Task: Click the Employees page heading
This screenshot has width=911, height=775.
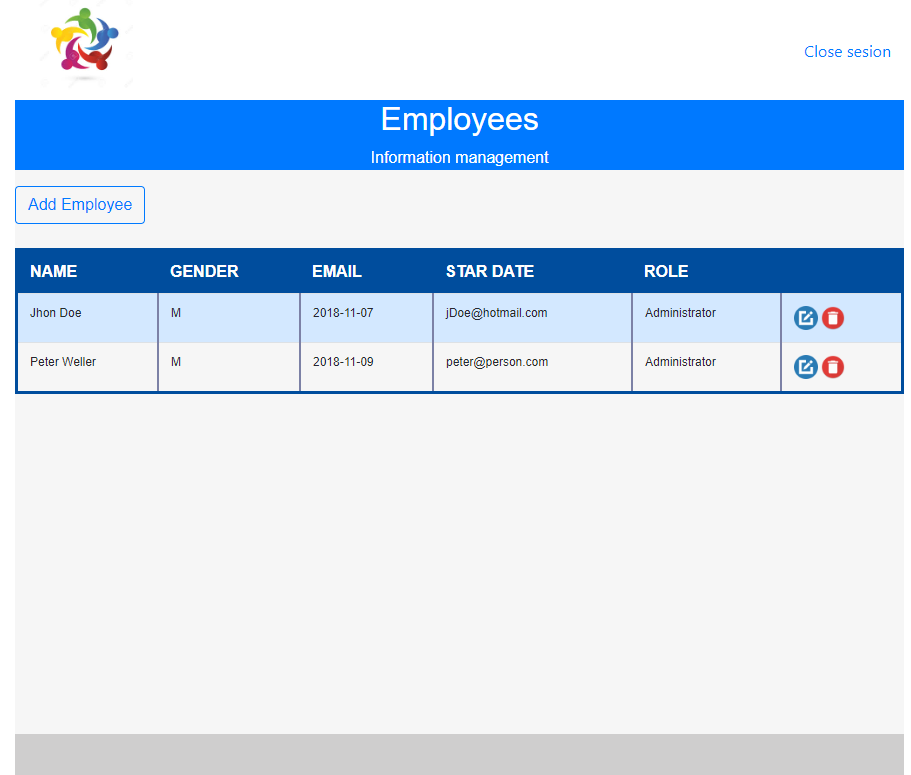Action: pos(459,119)
